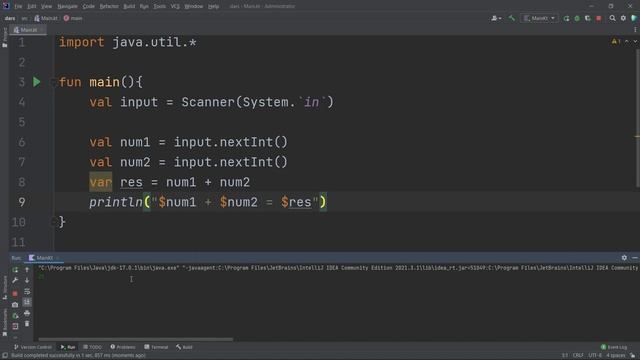Viewport: 640px width, 360px height.
Task: Click the CRLF line separator status entry
Action: [578, 356]
